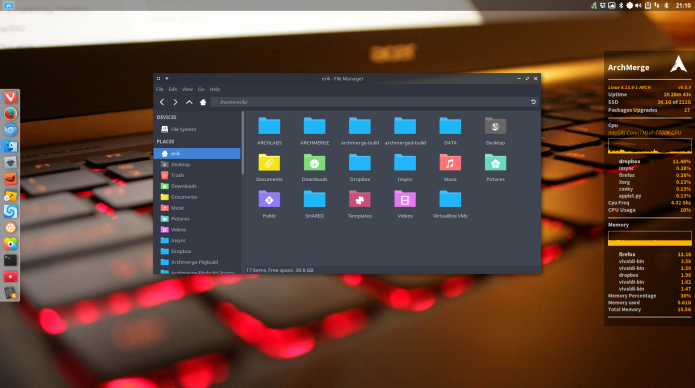The image size is (695, 388).
Task: Open the ARCHMERGE folder
Action: 314,131
